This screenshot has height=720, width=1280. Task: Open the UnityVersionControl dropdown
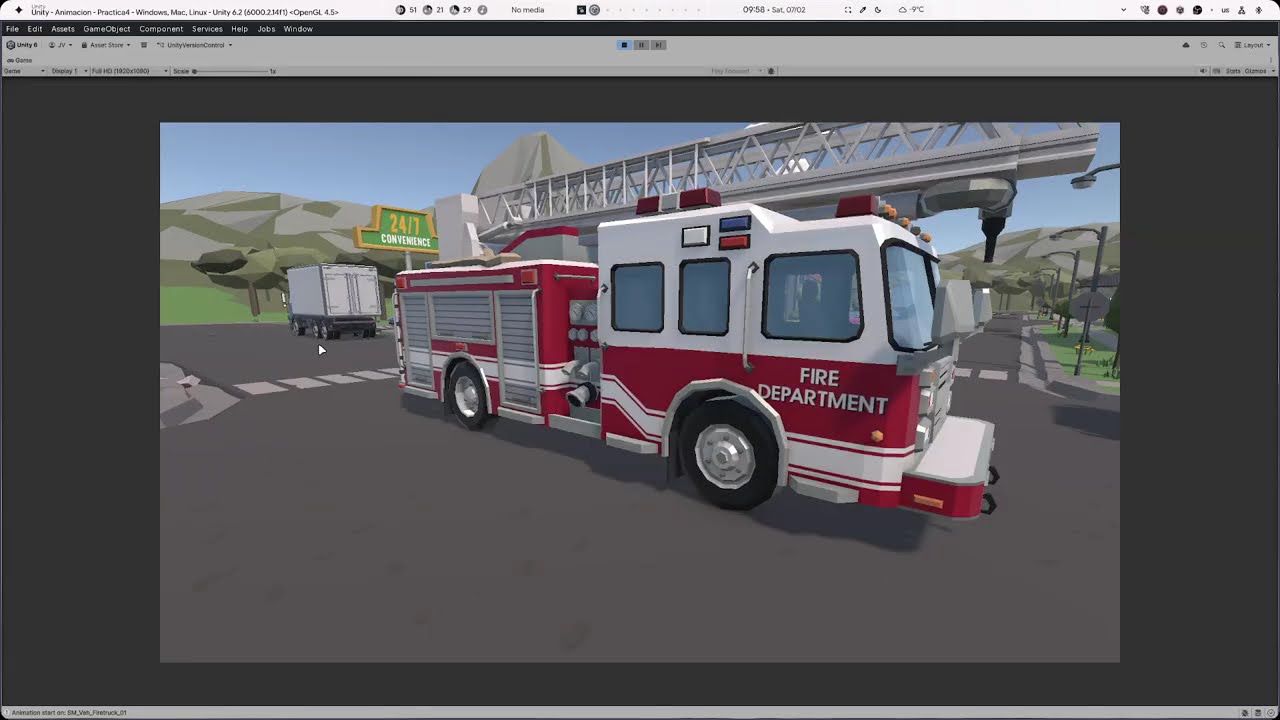(x=195, y=45)
